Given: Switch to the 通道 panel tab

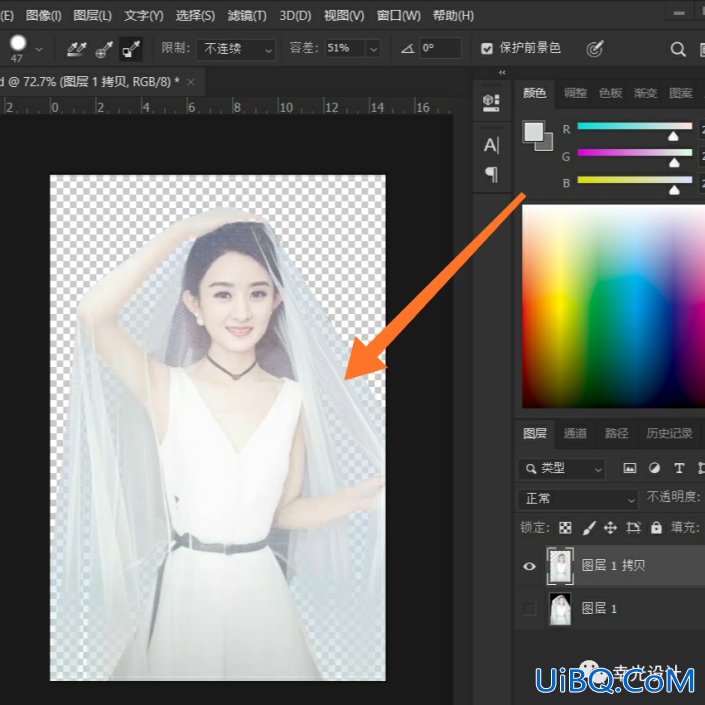Looking at the screenshot, I should (x=575, y=433).
